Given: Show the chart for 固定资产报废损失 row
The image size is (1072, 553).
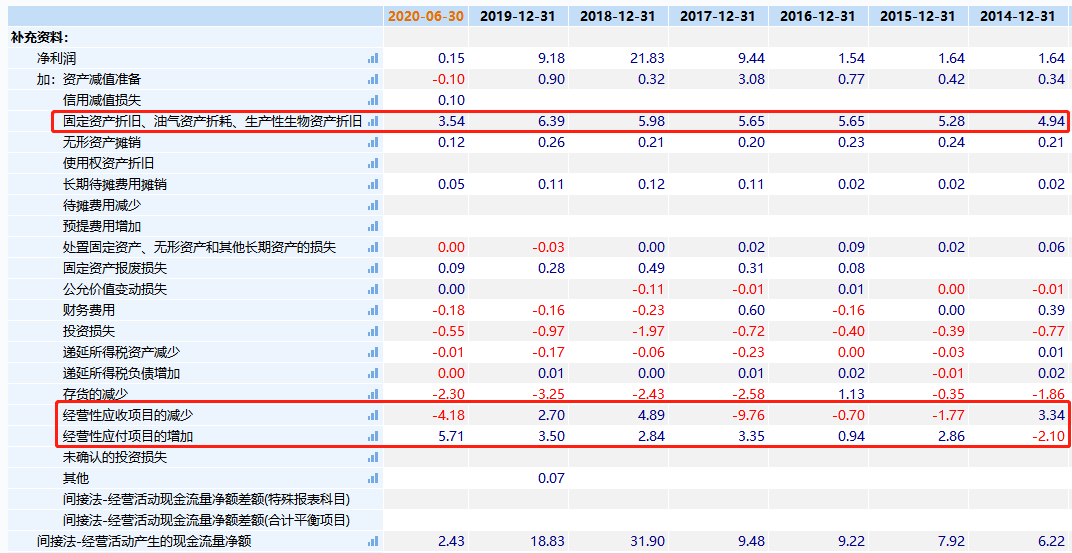Looking at the screenshot, I should [373, 268].
